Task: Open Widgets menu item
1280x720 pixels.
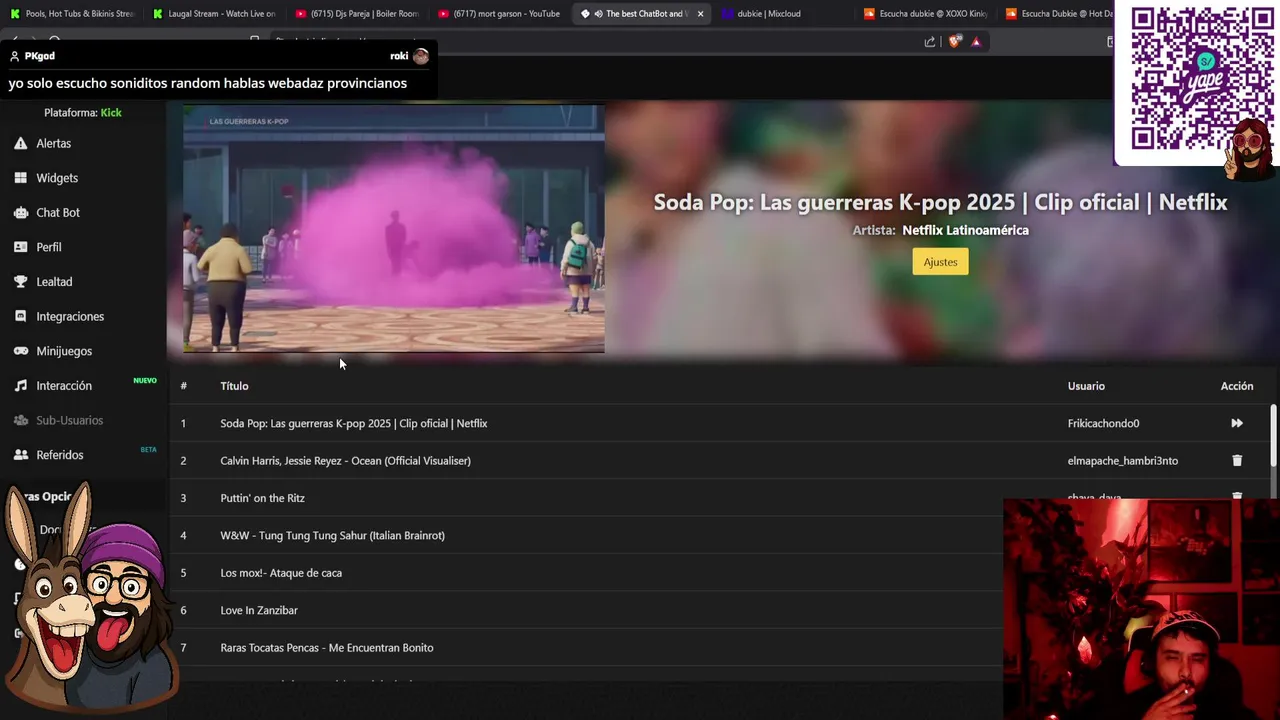Action: pos(57,178)
